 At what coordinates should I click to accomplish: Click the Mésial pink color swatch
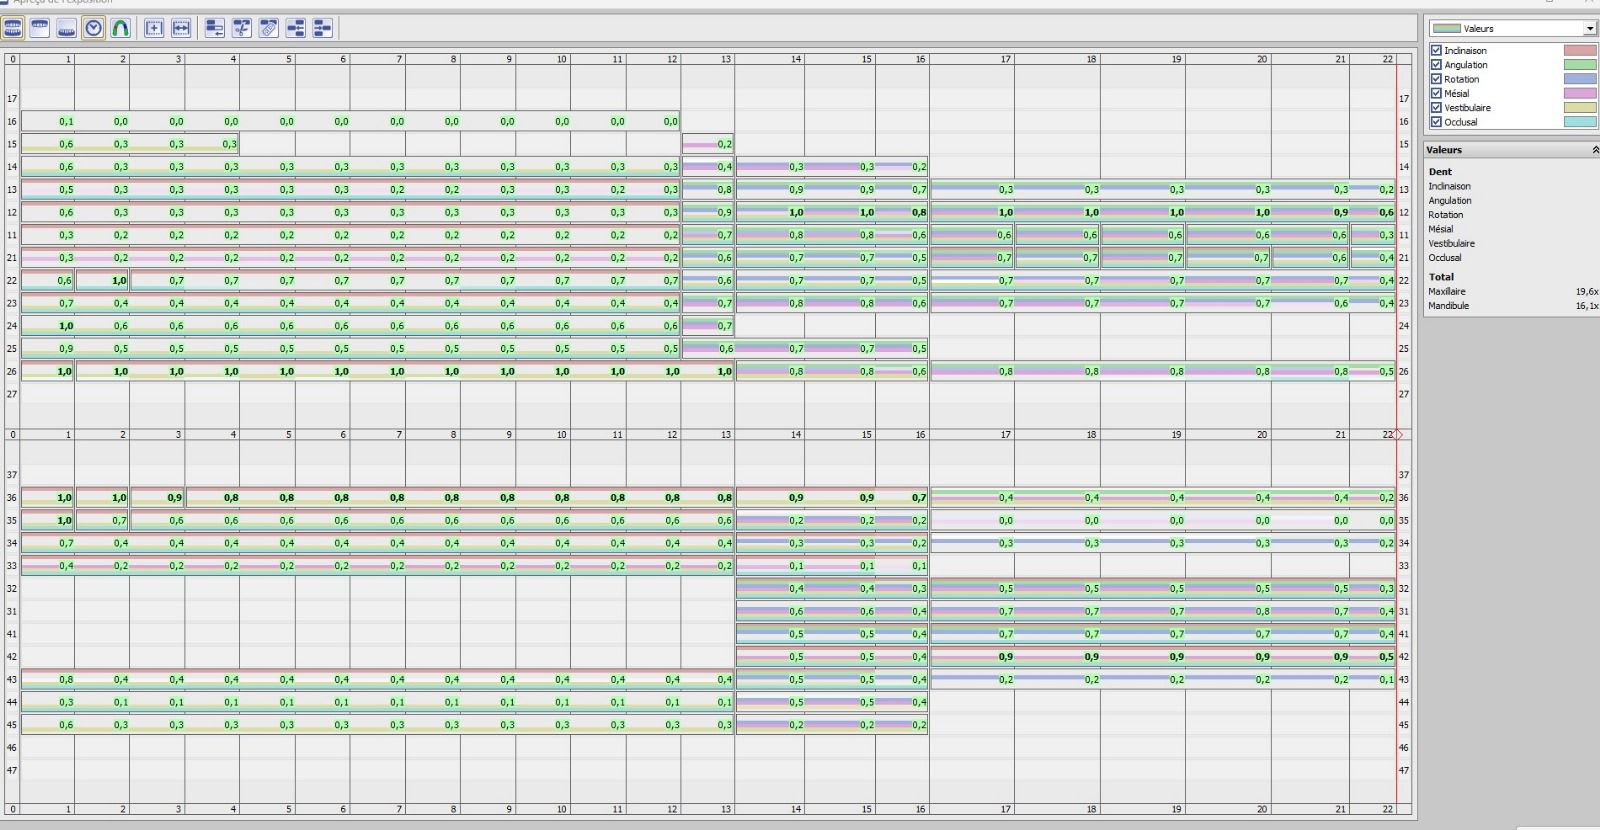1579,93
